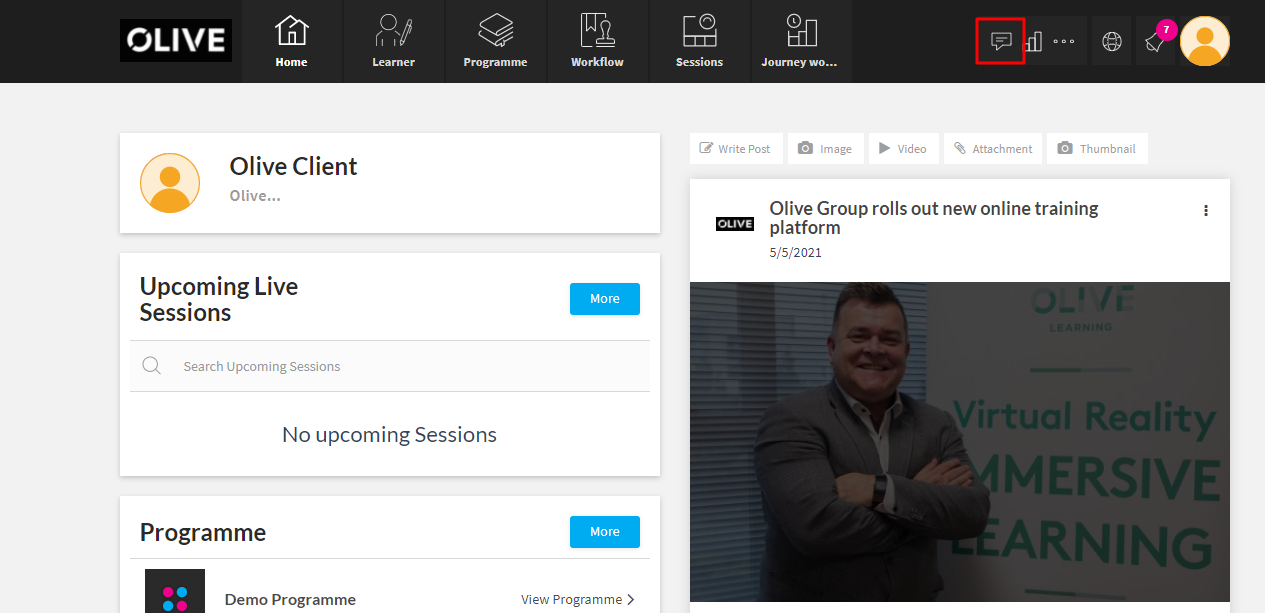Click the globe language icon

(x=1111, y=41)
